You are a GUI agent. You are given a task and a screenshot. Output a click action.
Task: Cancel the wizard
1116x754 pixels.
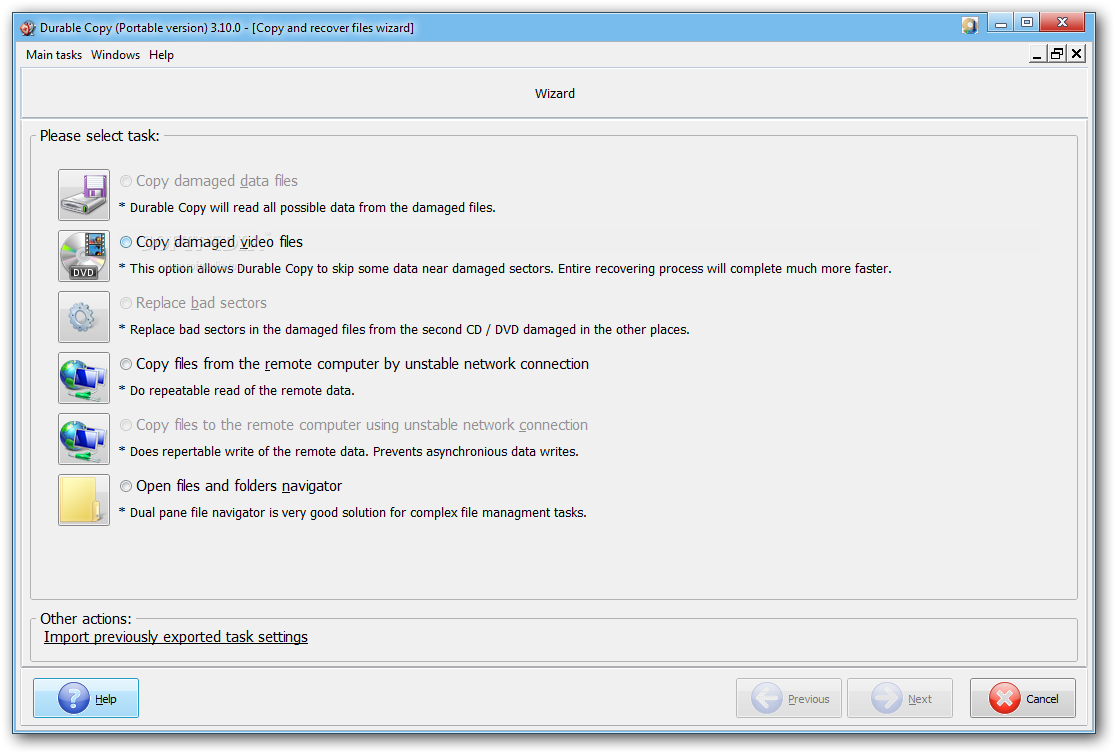click(x=1023, y=698)
